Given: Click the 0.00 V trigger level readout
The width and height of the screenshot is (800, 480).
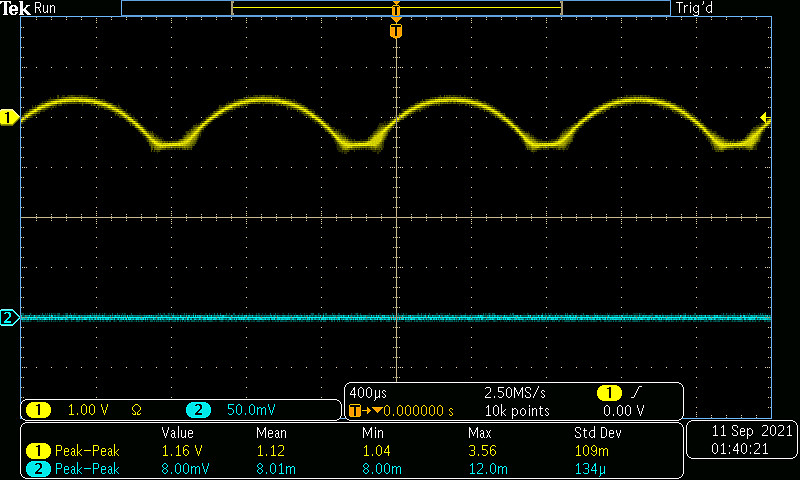Looking at the screenshot, I should [x=623, y=411].
